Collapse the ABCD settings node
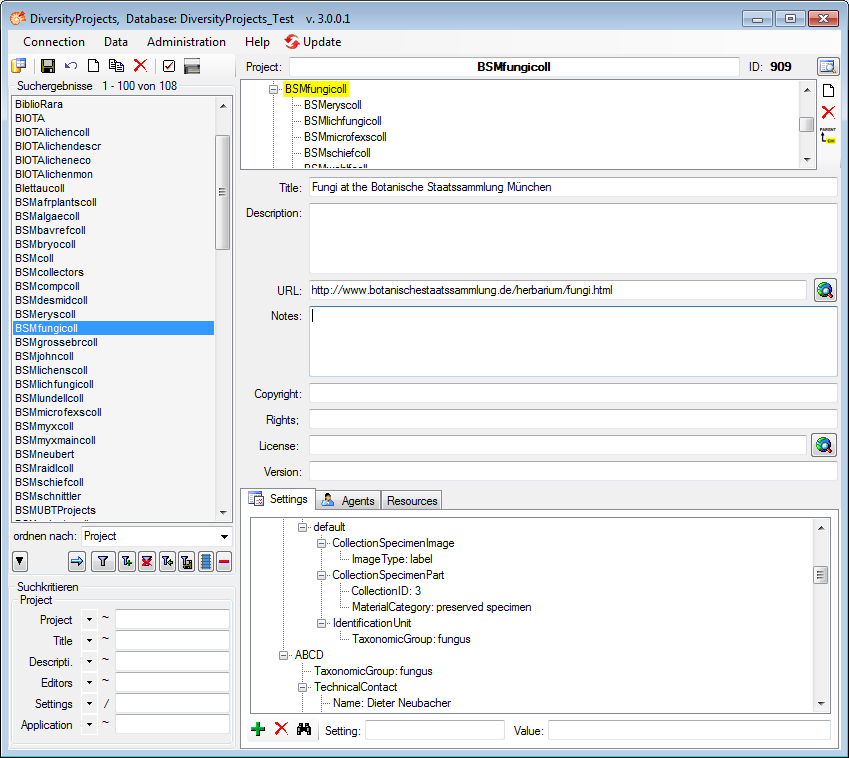The width and height of the screenshot is (849, 758). click(x=284, y=655)
